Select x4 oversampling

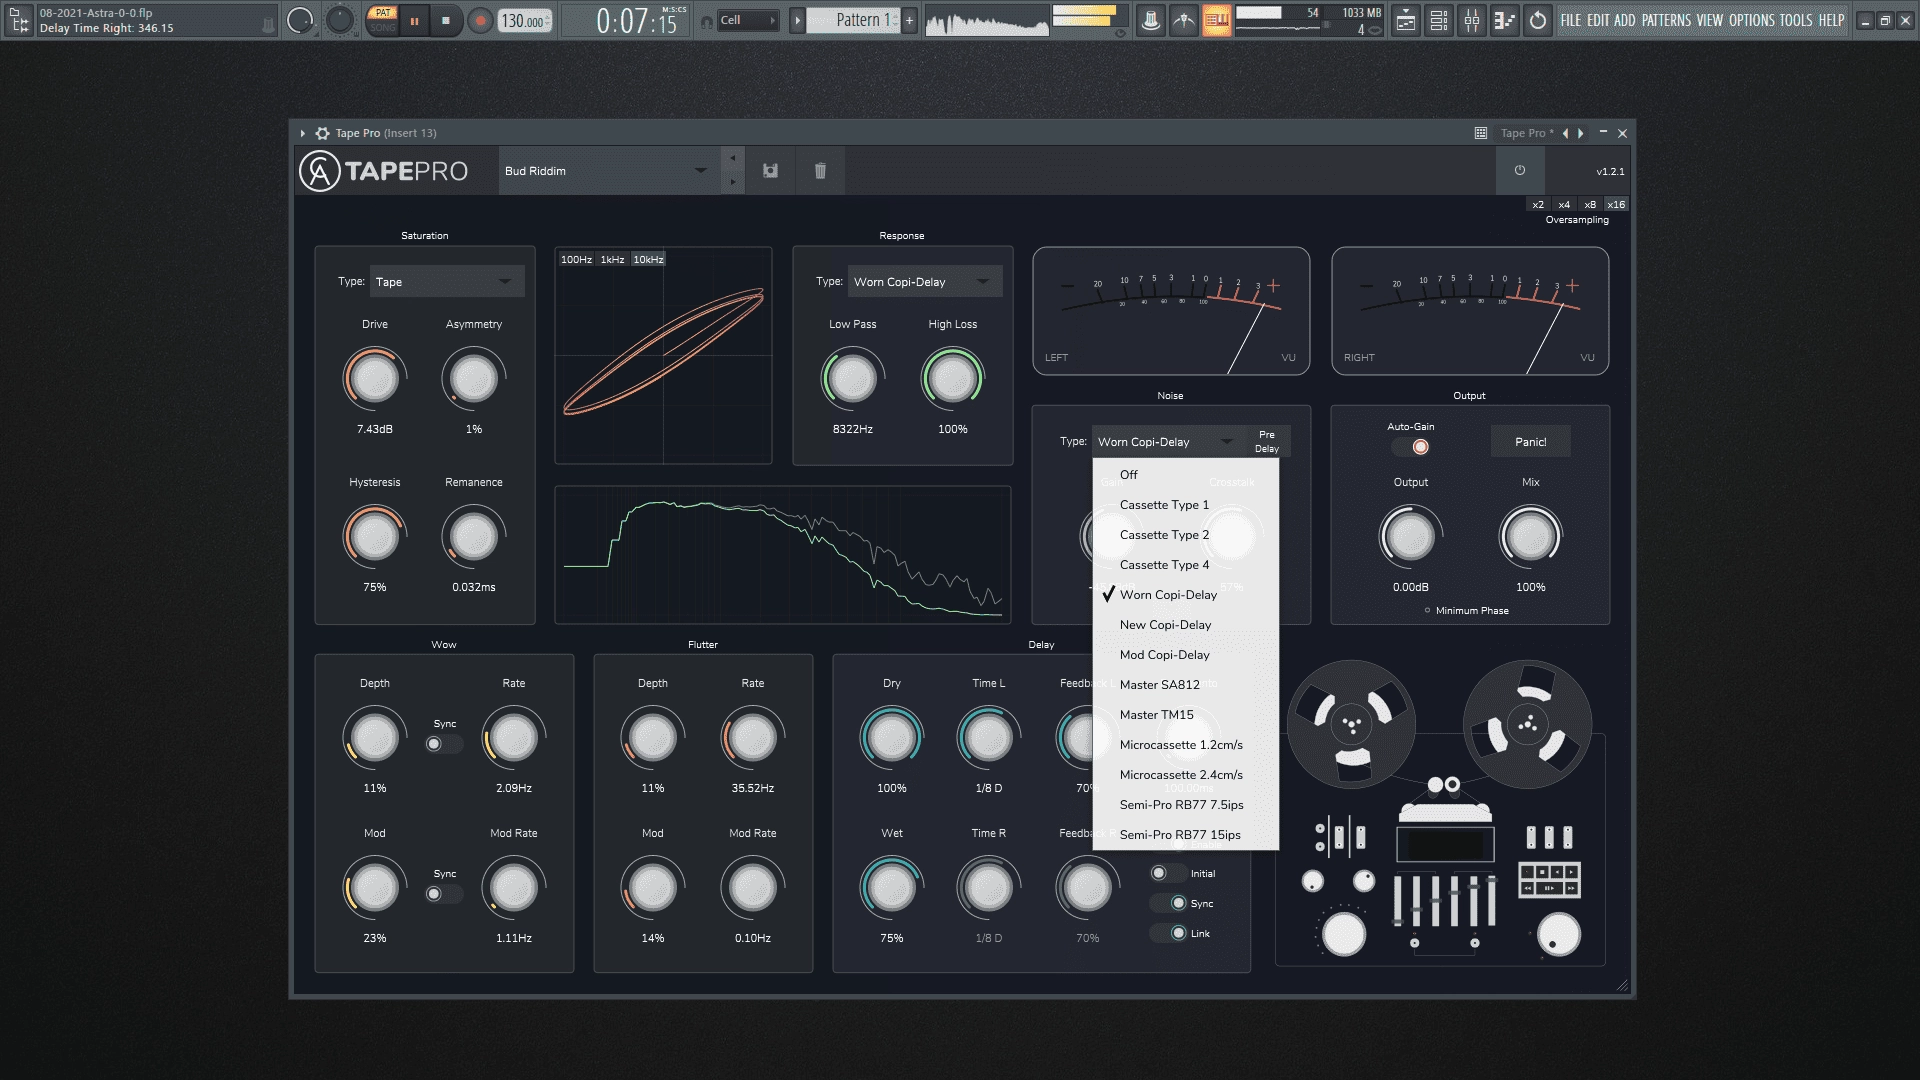pyautogui.click(x=1564, y=204)
